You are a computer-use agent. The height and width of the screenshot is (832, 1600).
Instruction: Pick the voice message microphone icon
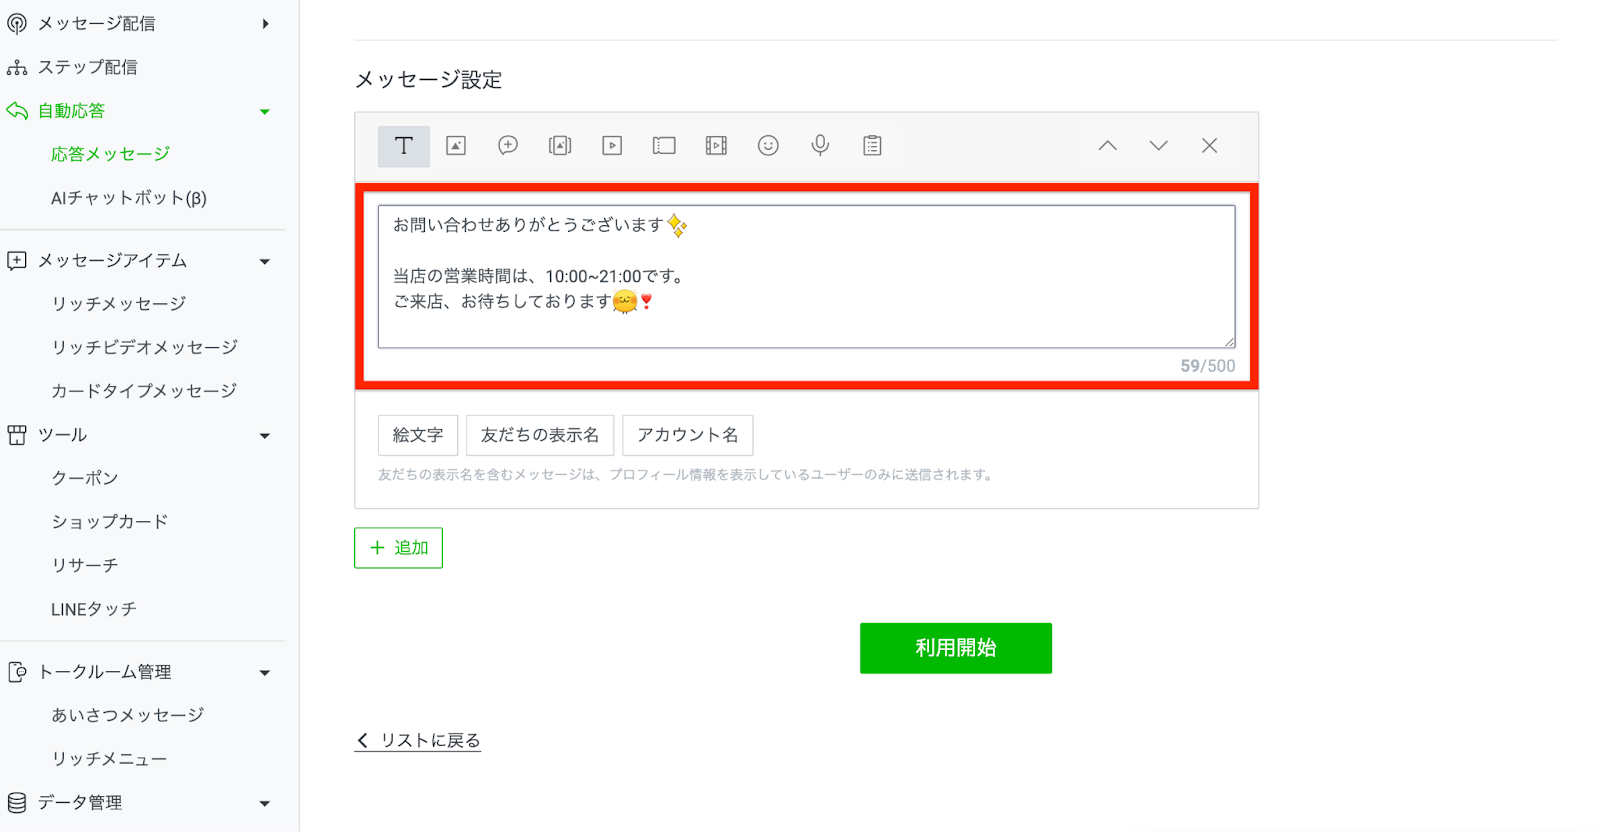pyautogui.click(x=820, y=146)
